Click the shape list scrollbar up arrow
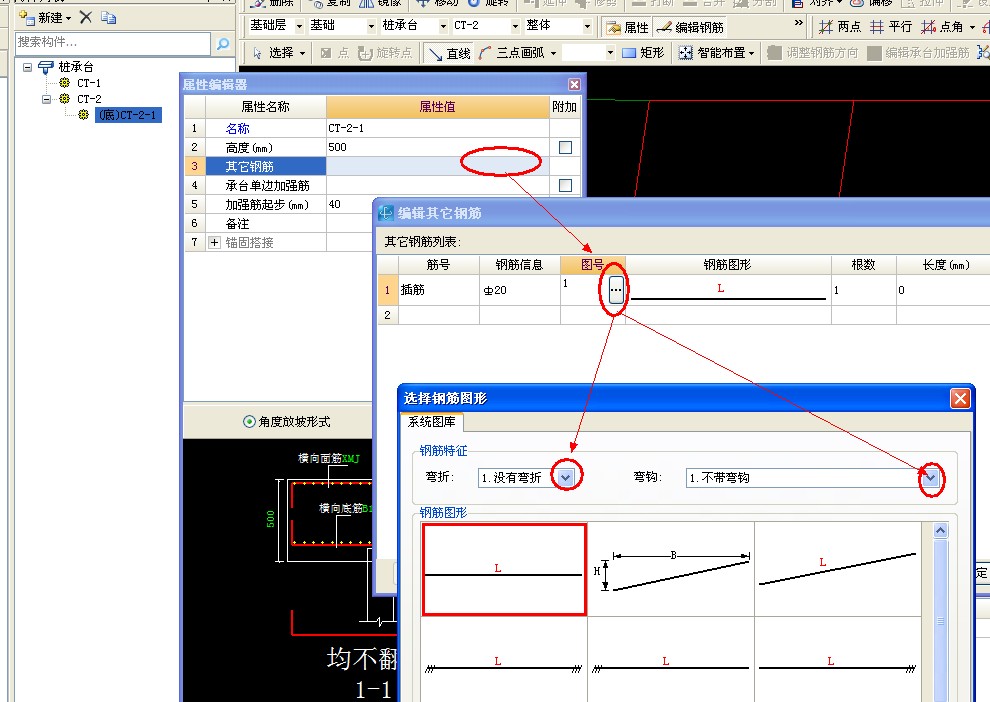 pyautogui.click(x=940, y=530)
